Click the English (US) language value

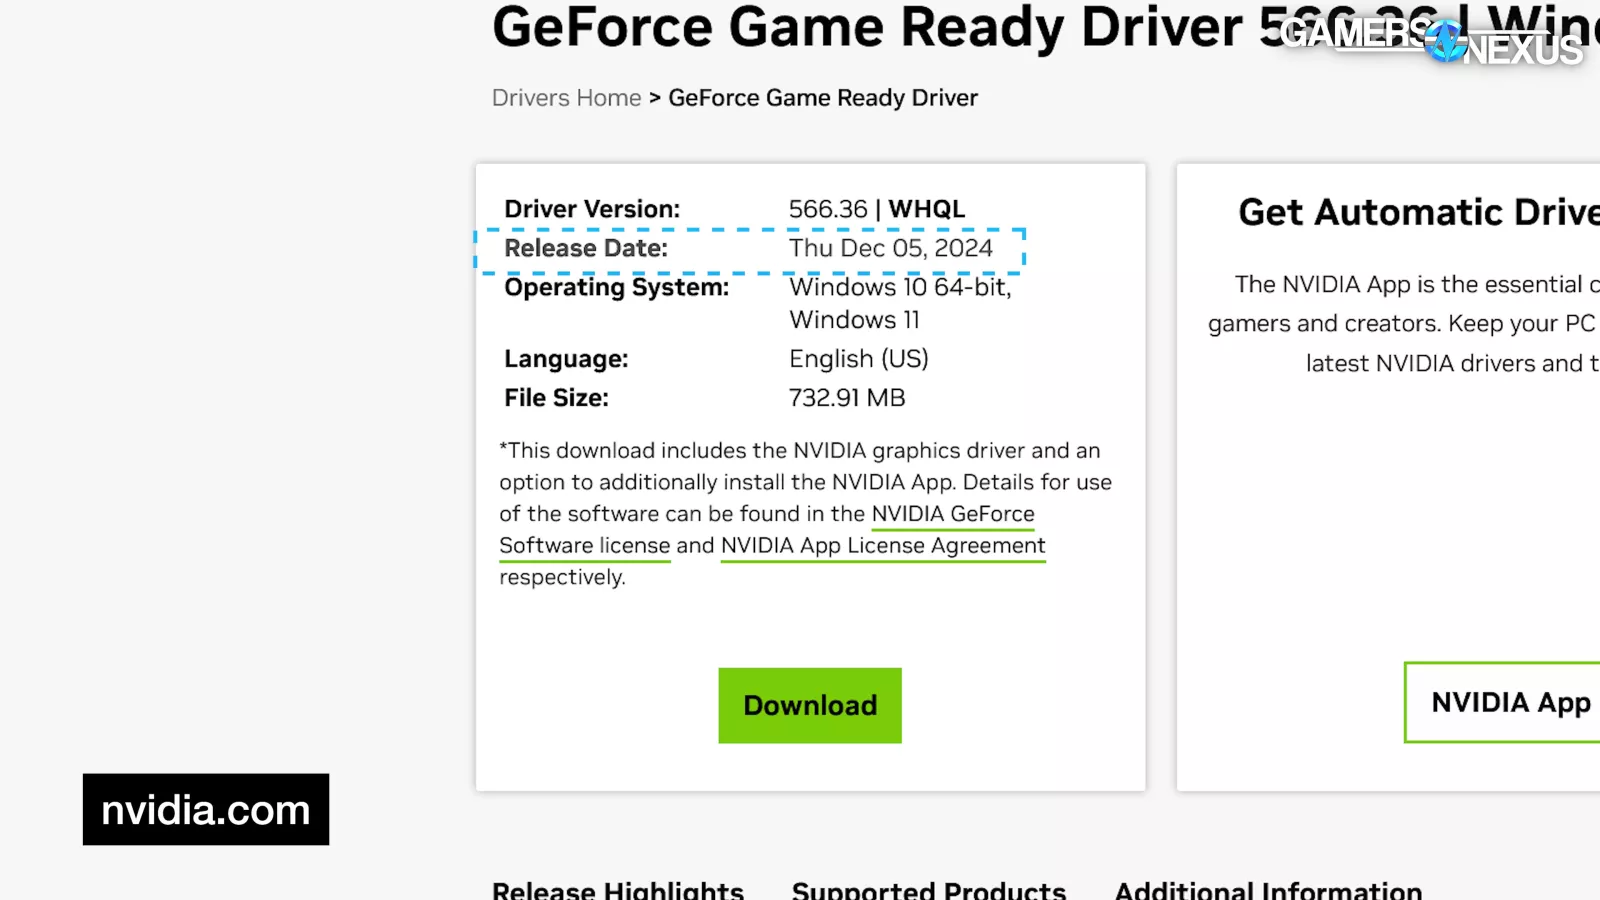858,359
